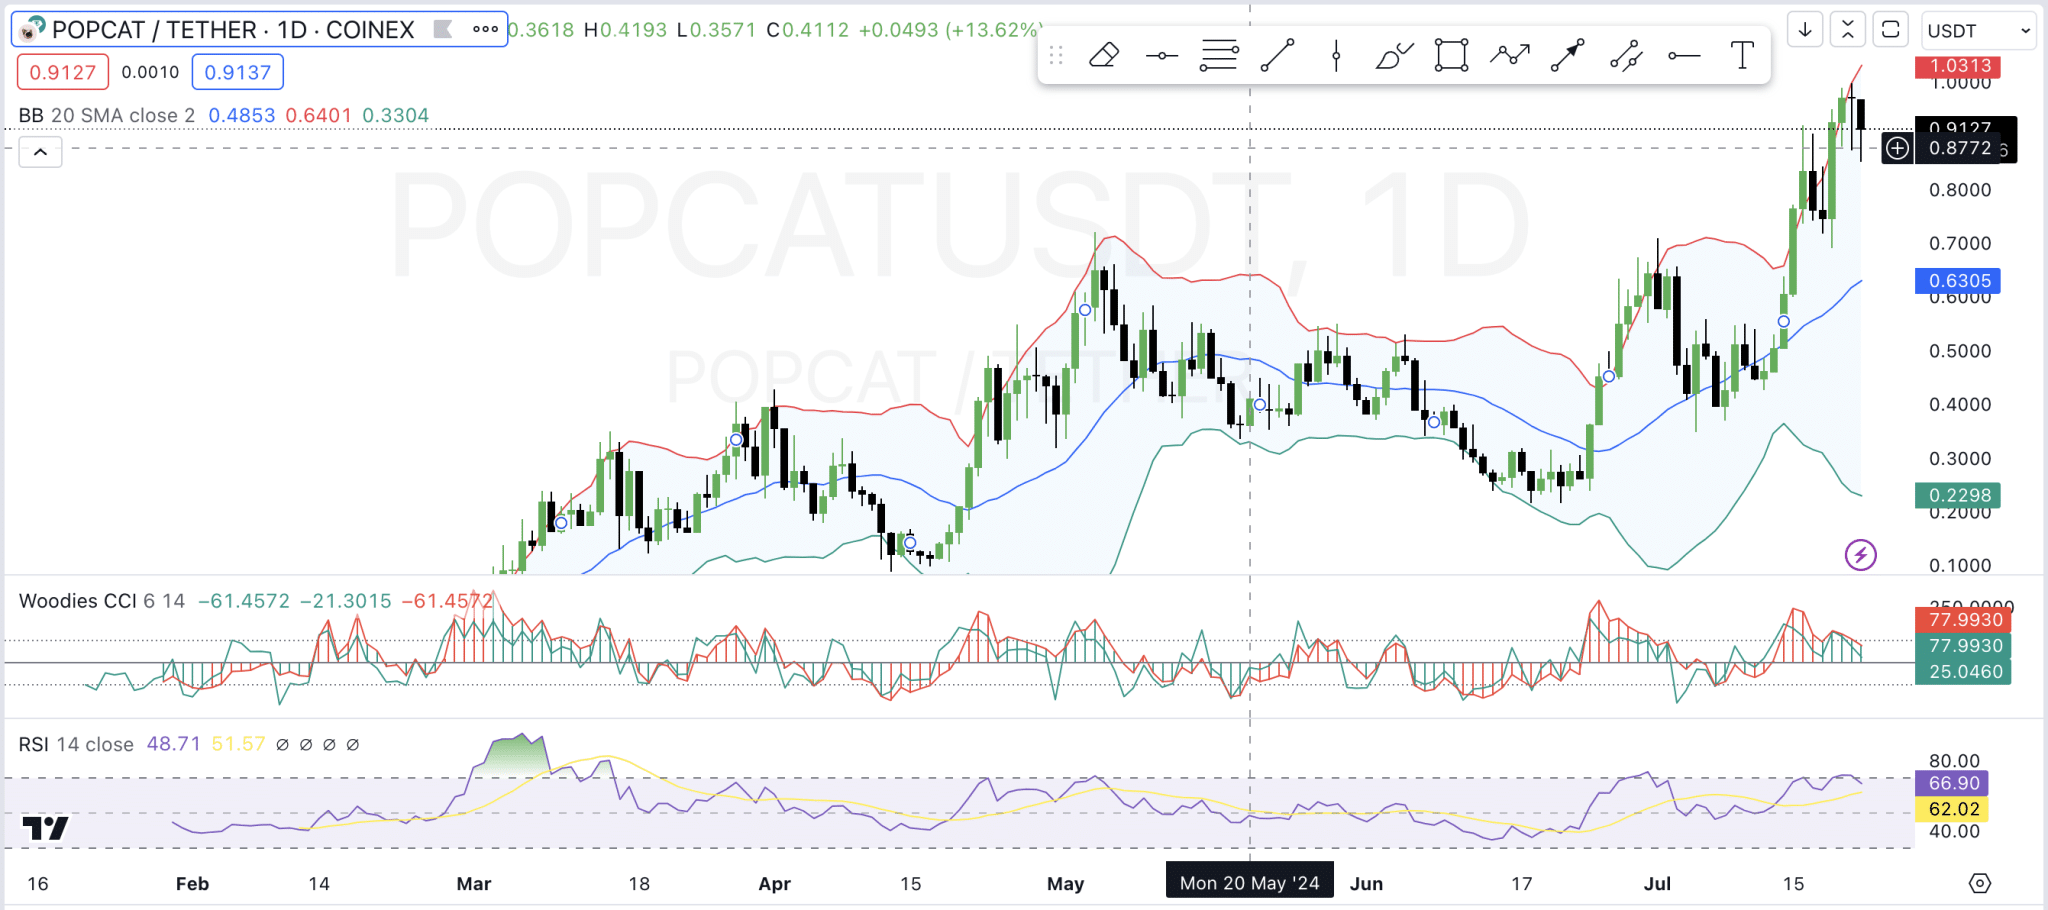Click the 25.0460 CCI value label
Screen dimensions: 2048x910
click(1963, 672)
